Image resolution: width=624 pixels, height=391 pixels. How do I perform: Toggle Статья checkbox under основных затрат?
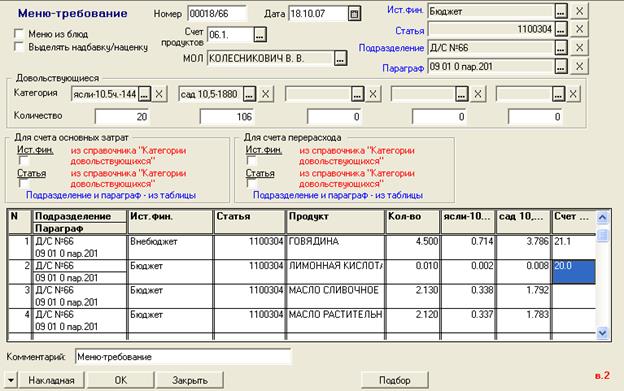tap(24, 183)
